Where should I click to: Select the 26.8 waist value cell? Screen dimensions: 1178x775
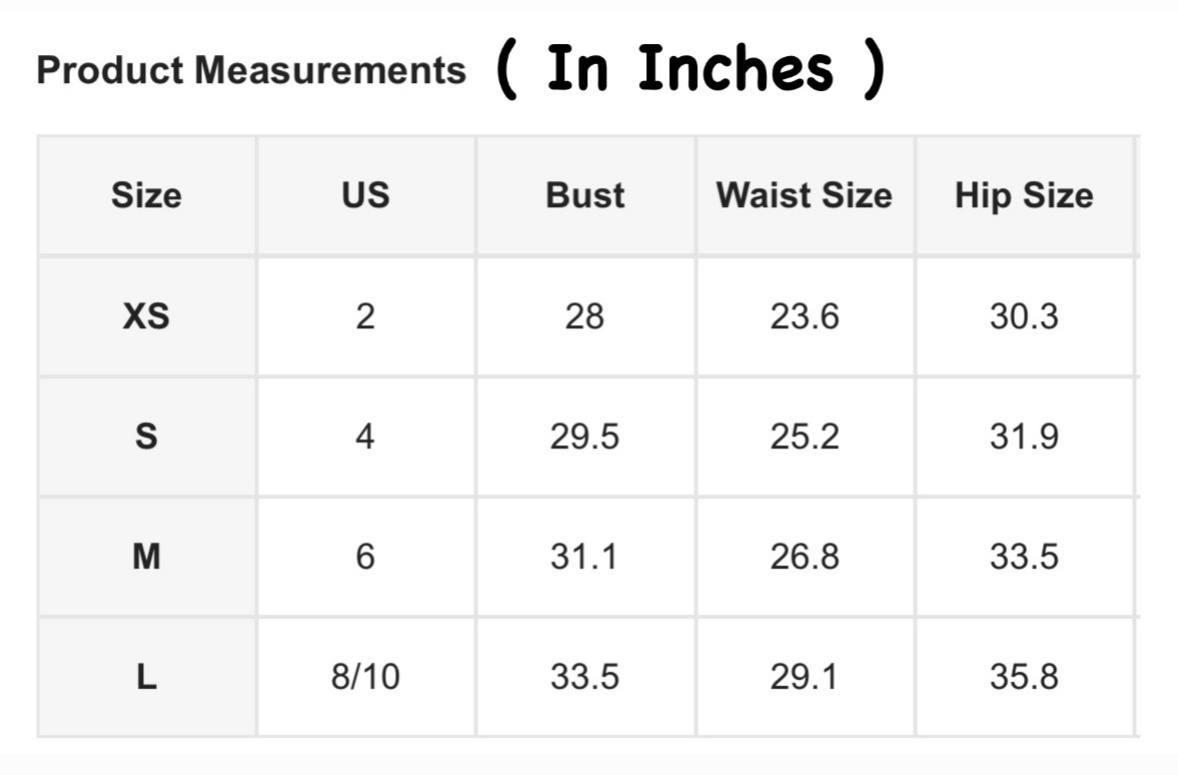click(x=805, y=556)
